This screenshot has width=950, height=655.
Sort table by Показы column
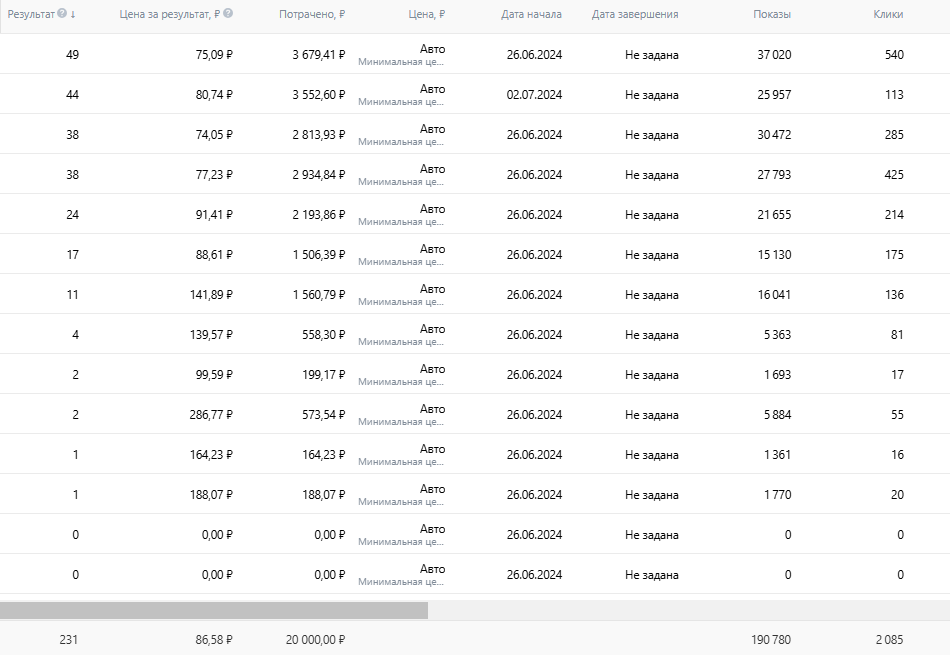click(x=773, y=15)
